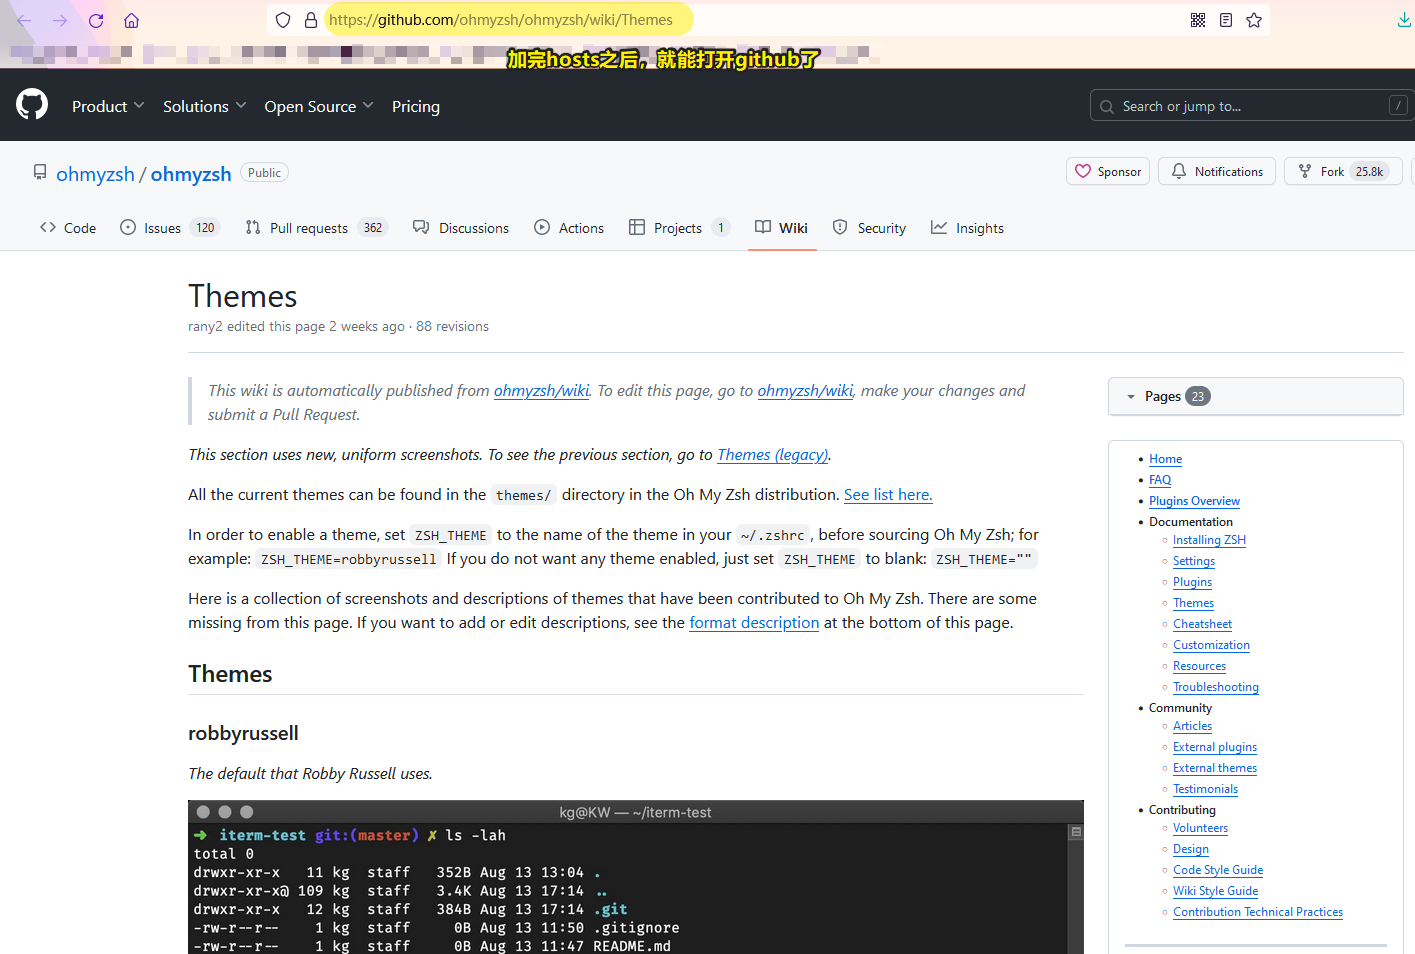1415x954 pixels.
Task: Open the Discussions tab
Action: pos(461,228)
